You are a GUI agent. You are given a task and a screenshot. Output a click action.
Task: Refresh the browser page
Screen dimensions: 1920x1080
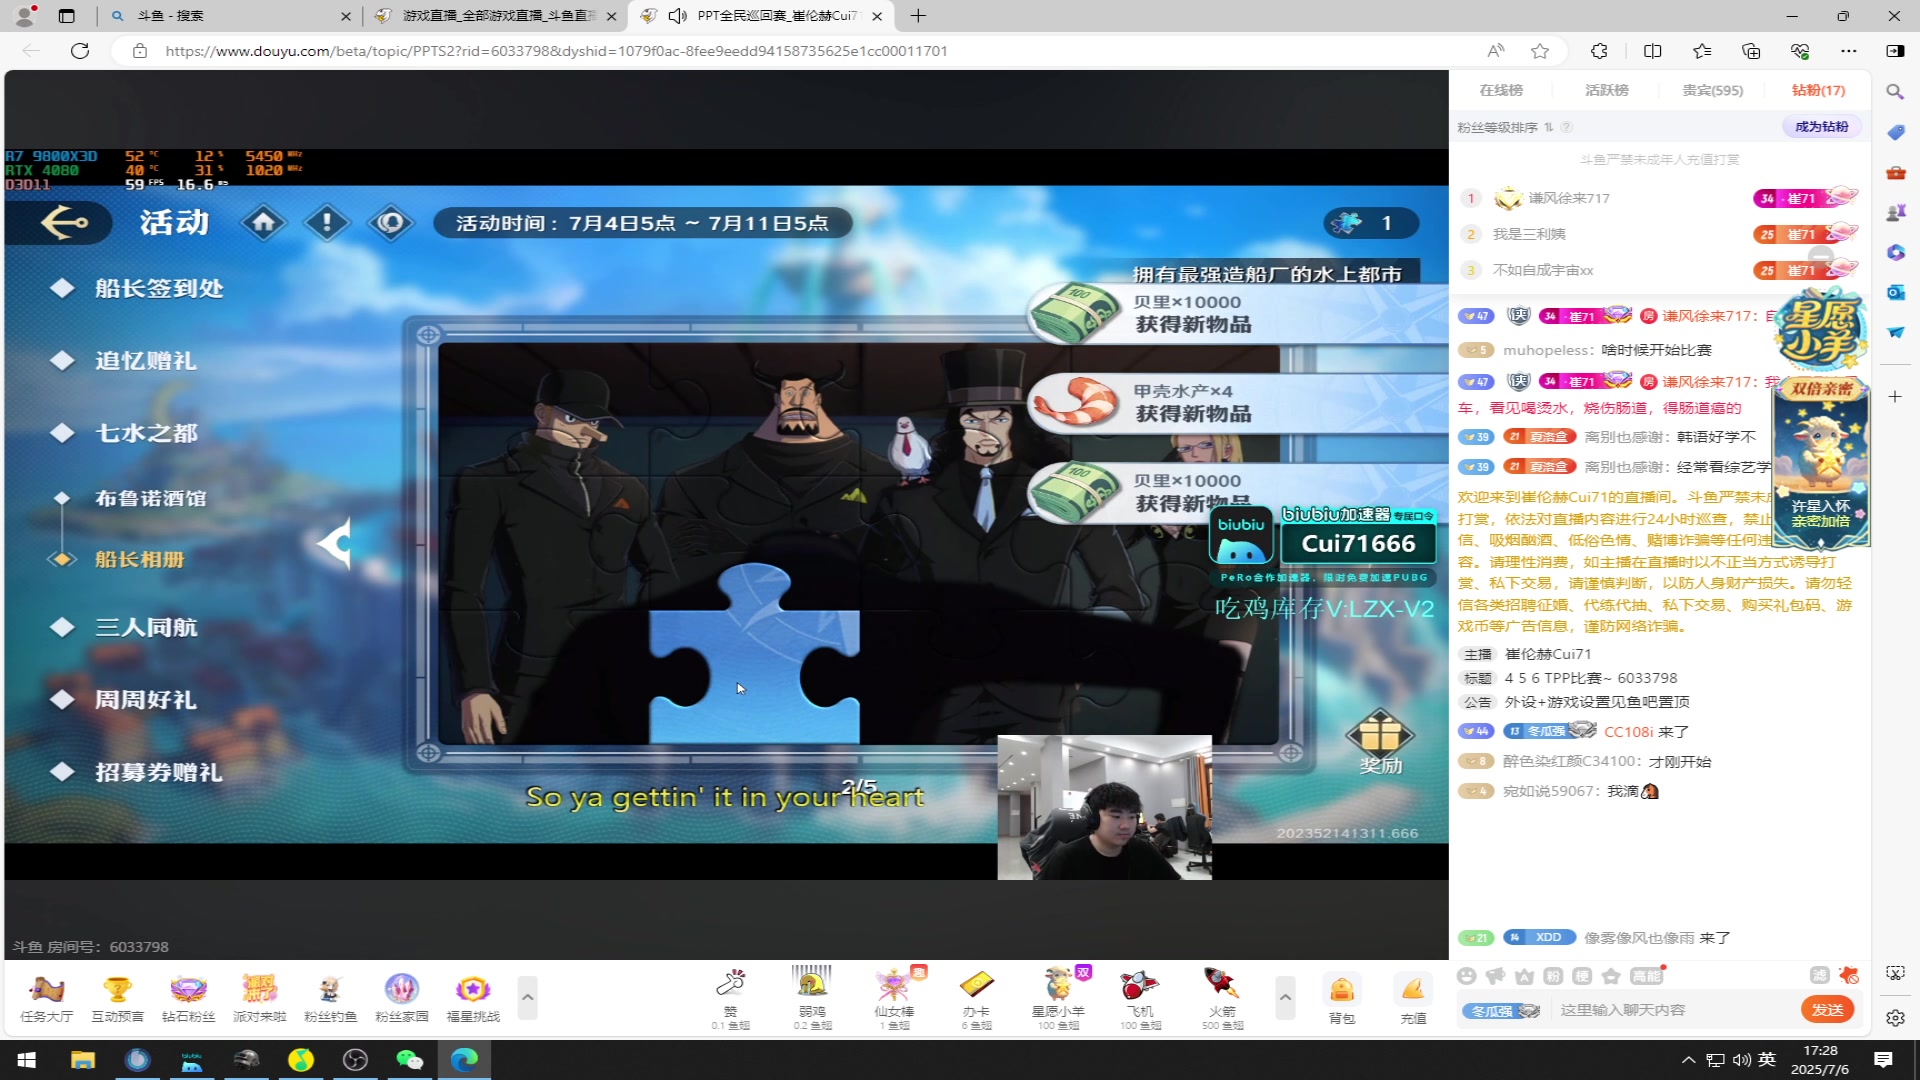coord(80,51)
